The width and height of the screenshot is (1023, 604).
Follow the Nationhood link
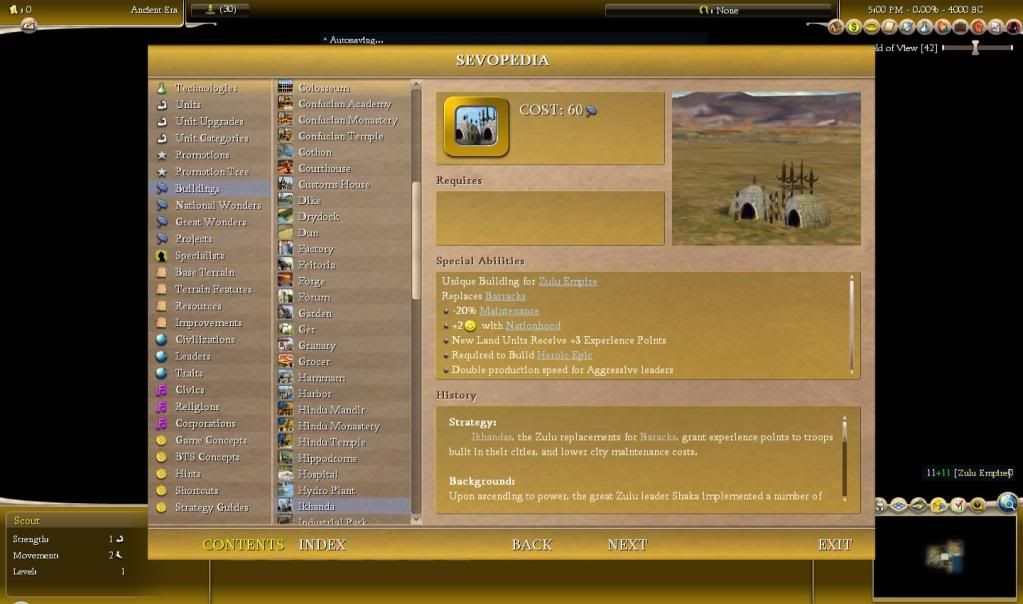[x=532, y=325]
